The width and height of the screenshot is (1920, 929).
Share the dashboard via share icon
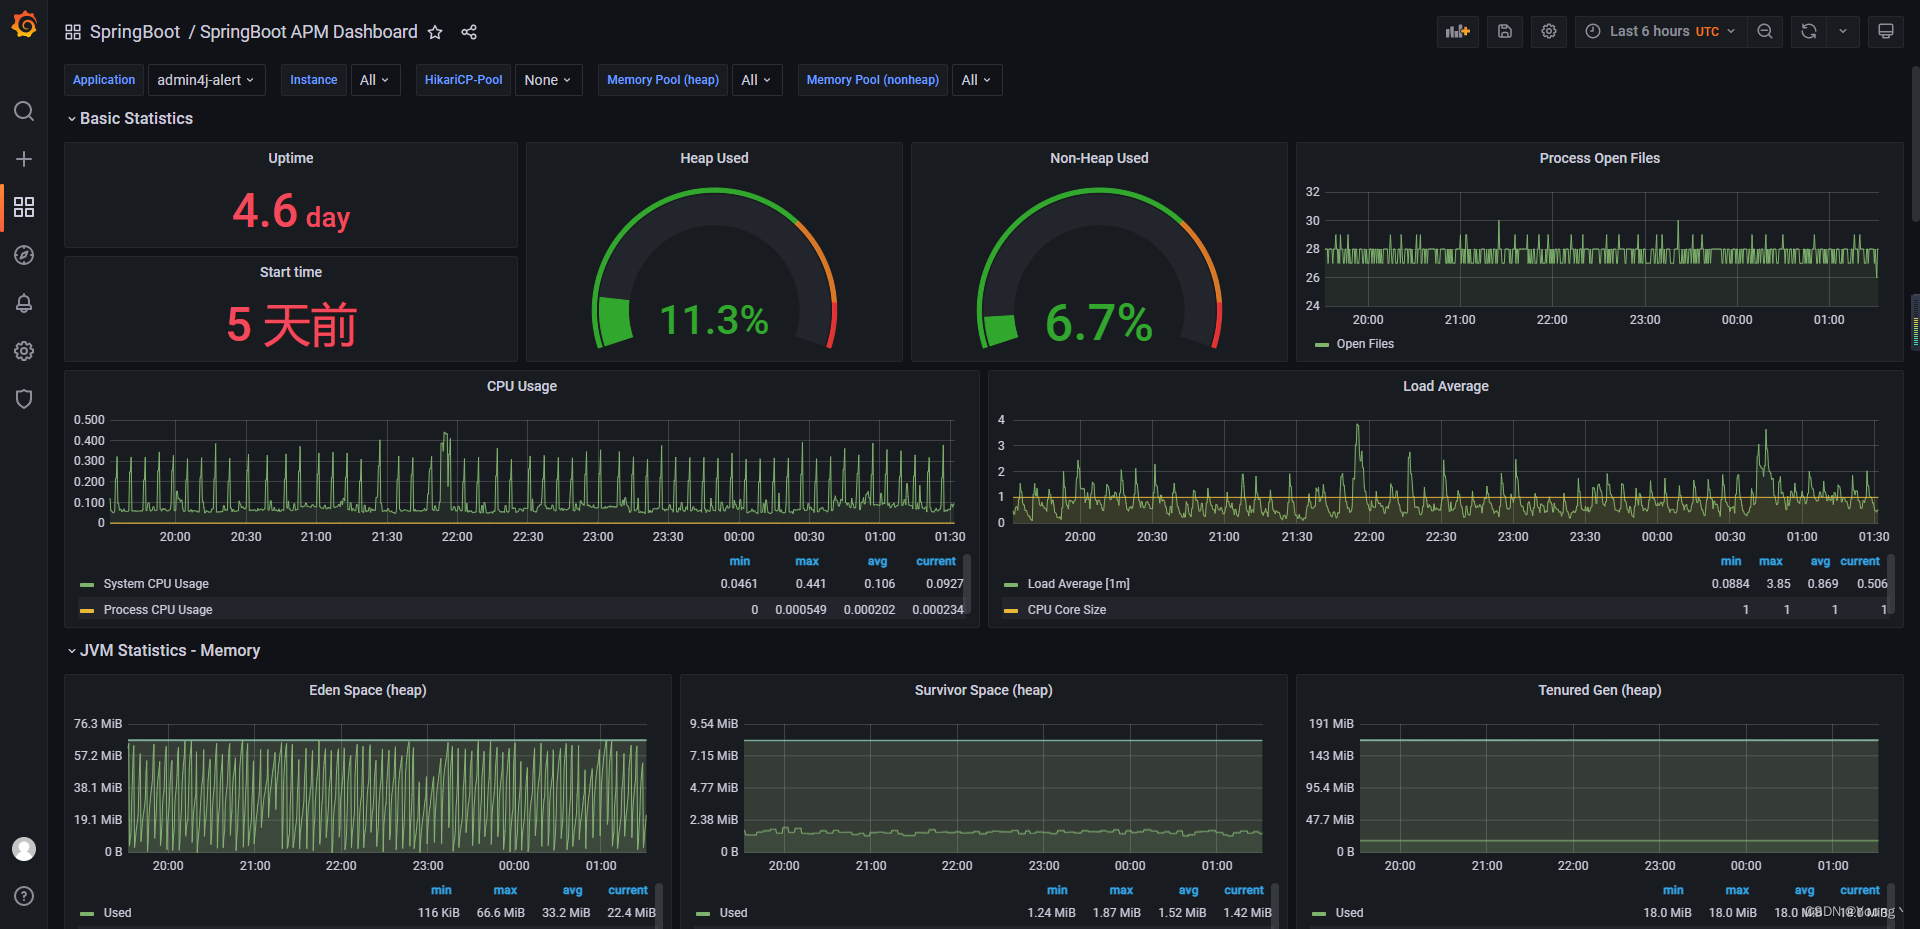tap(469, 32)
